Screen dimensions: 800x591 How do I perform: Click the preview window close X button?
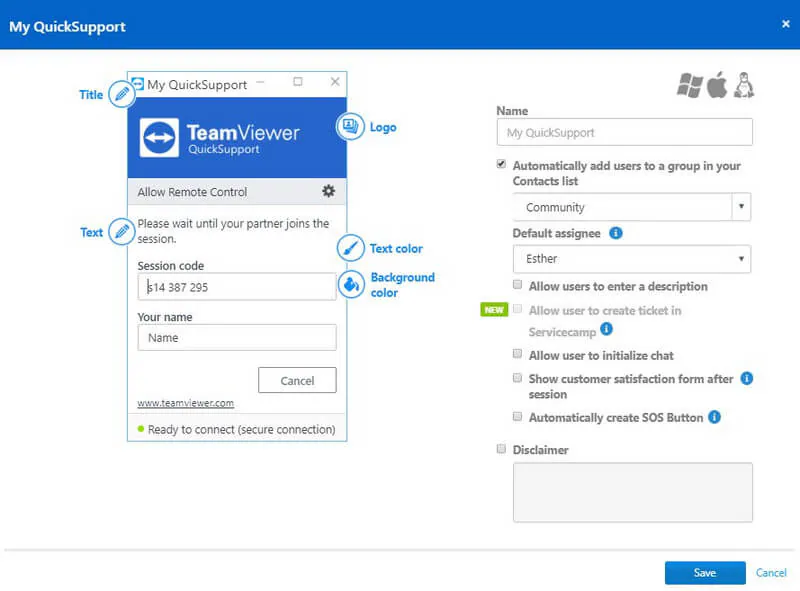(x=335, y=82)
